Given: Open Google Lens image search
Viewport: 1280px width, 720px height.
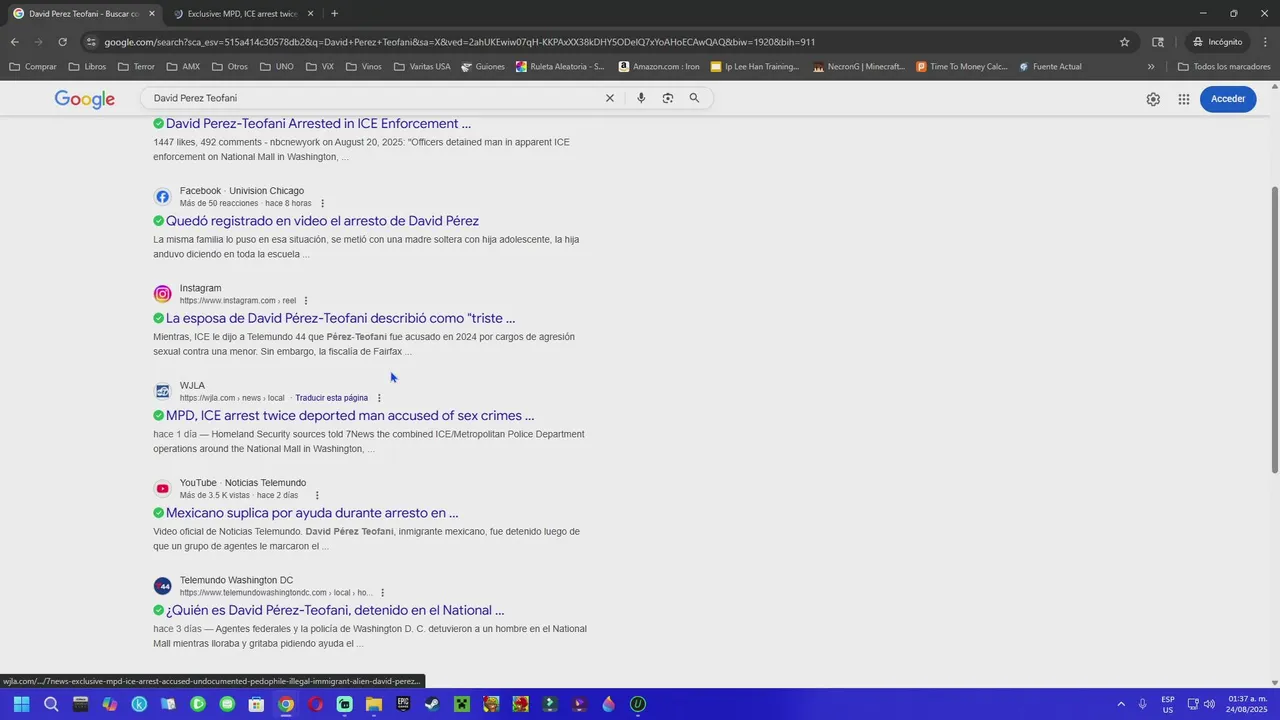Looking at the screenshot, I should click(668, 98).
